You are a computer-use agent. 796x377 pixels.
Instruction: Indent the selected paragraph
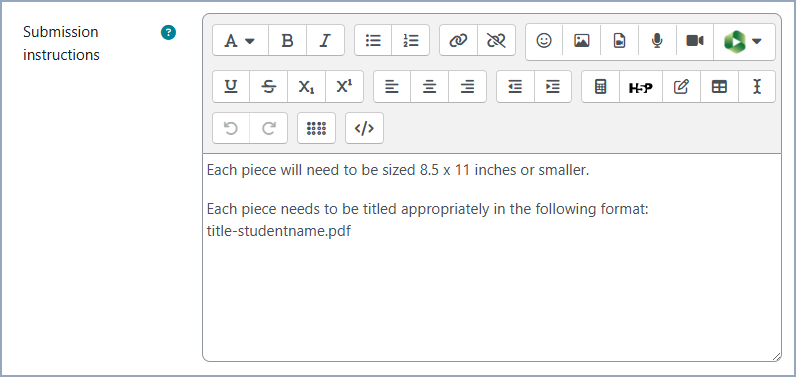click(553, 87)
